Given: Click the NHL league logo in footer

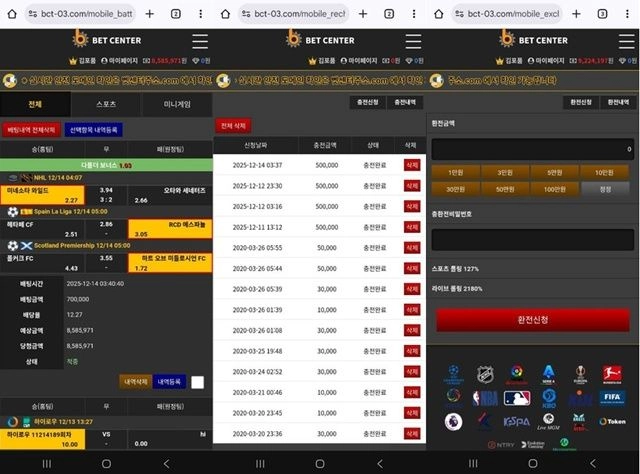Looking at the screenshot, I should click(485, 374).
